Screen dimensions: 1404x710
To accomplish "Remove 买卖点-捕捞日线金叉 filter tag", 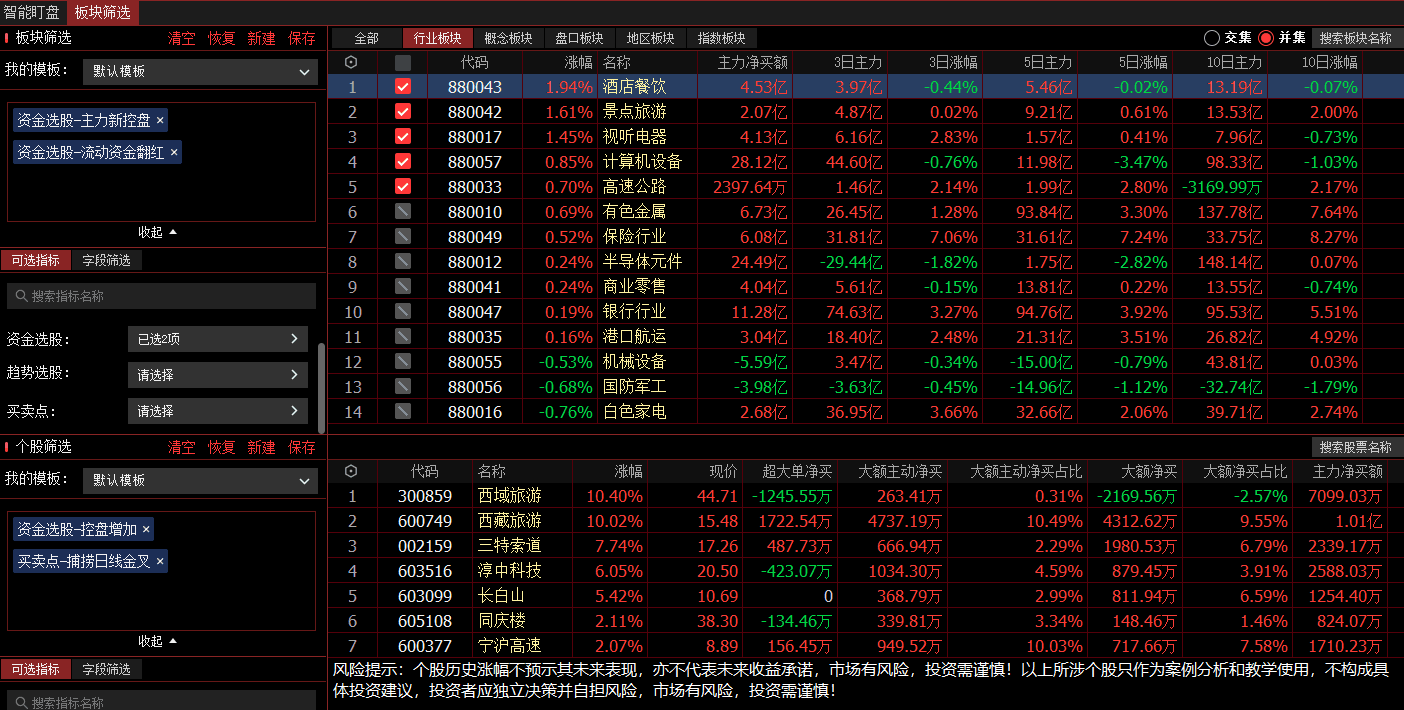I will (x=160, y=561).
